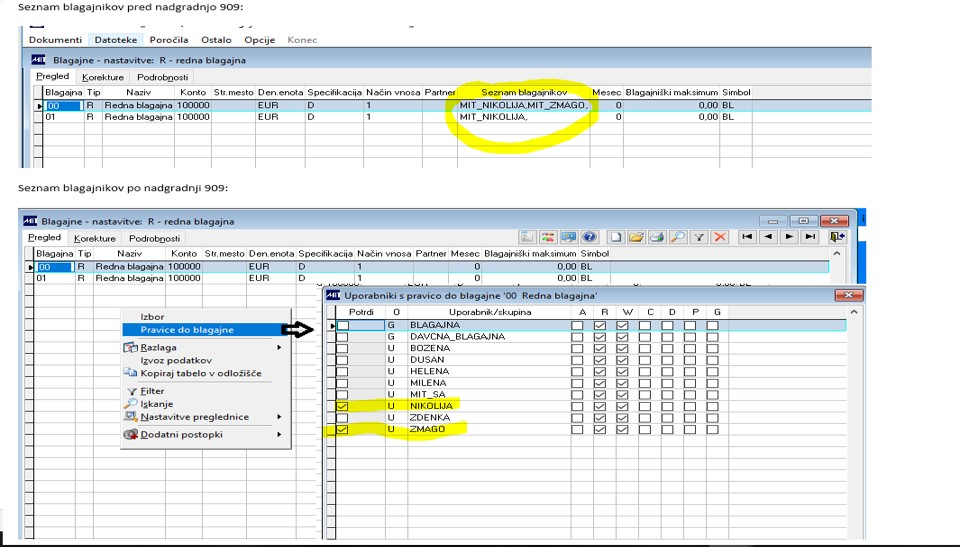
Task: Click the exit door icon
Action: click(x=836, y=237)
